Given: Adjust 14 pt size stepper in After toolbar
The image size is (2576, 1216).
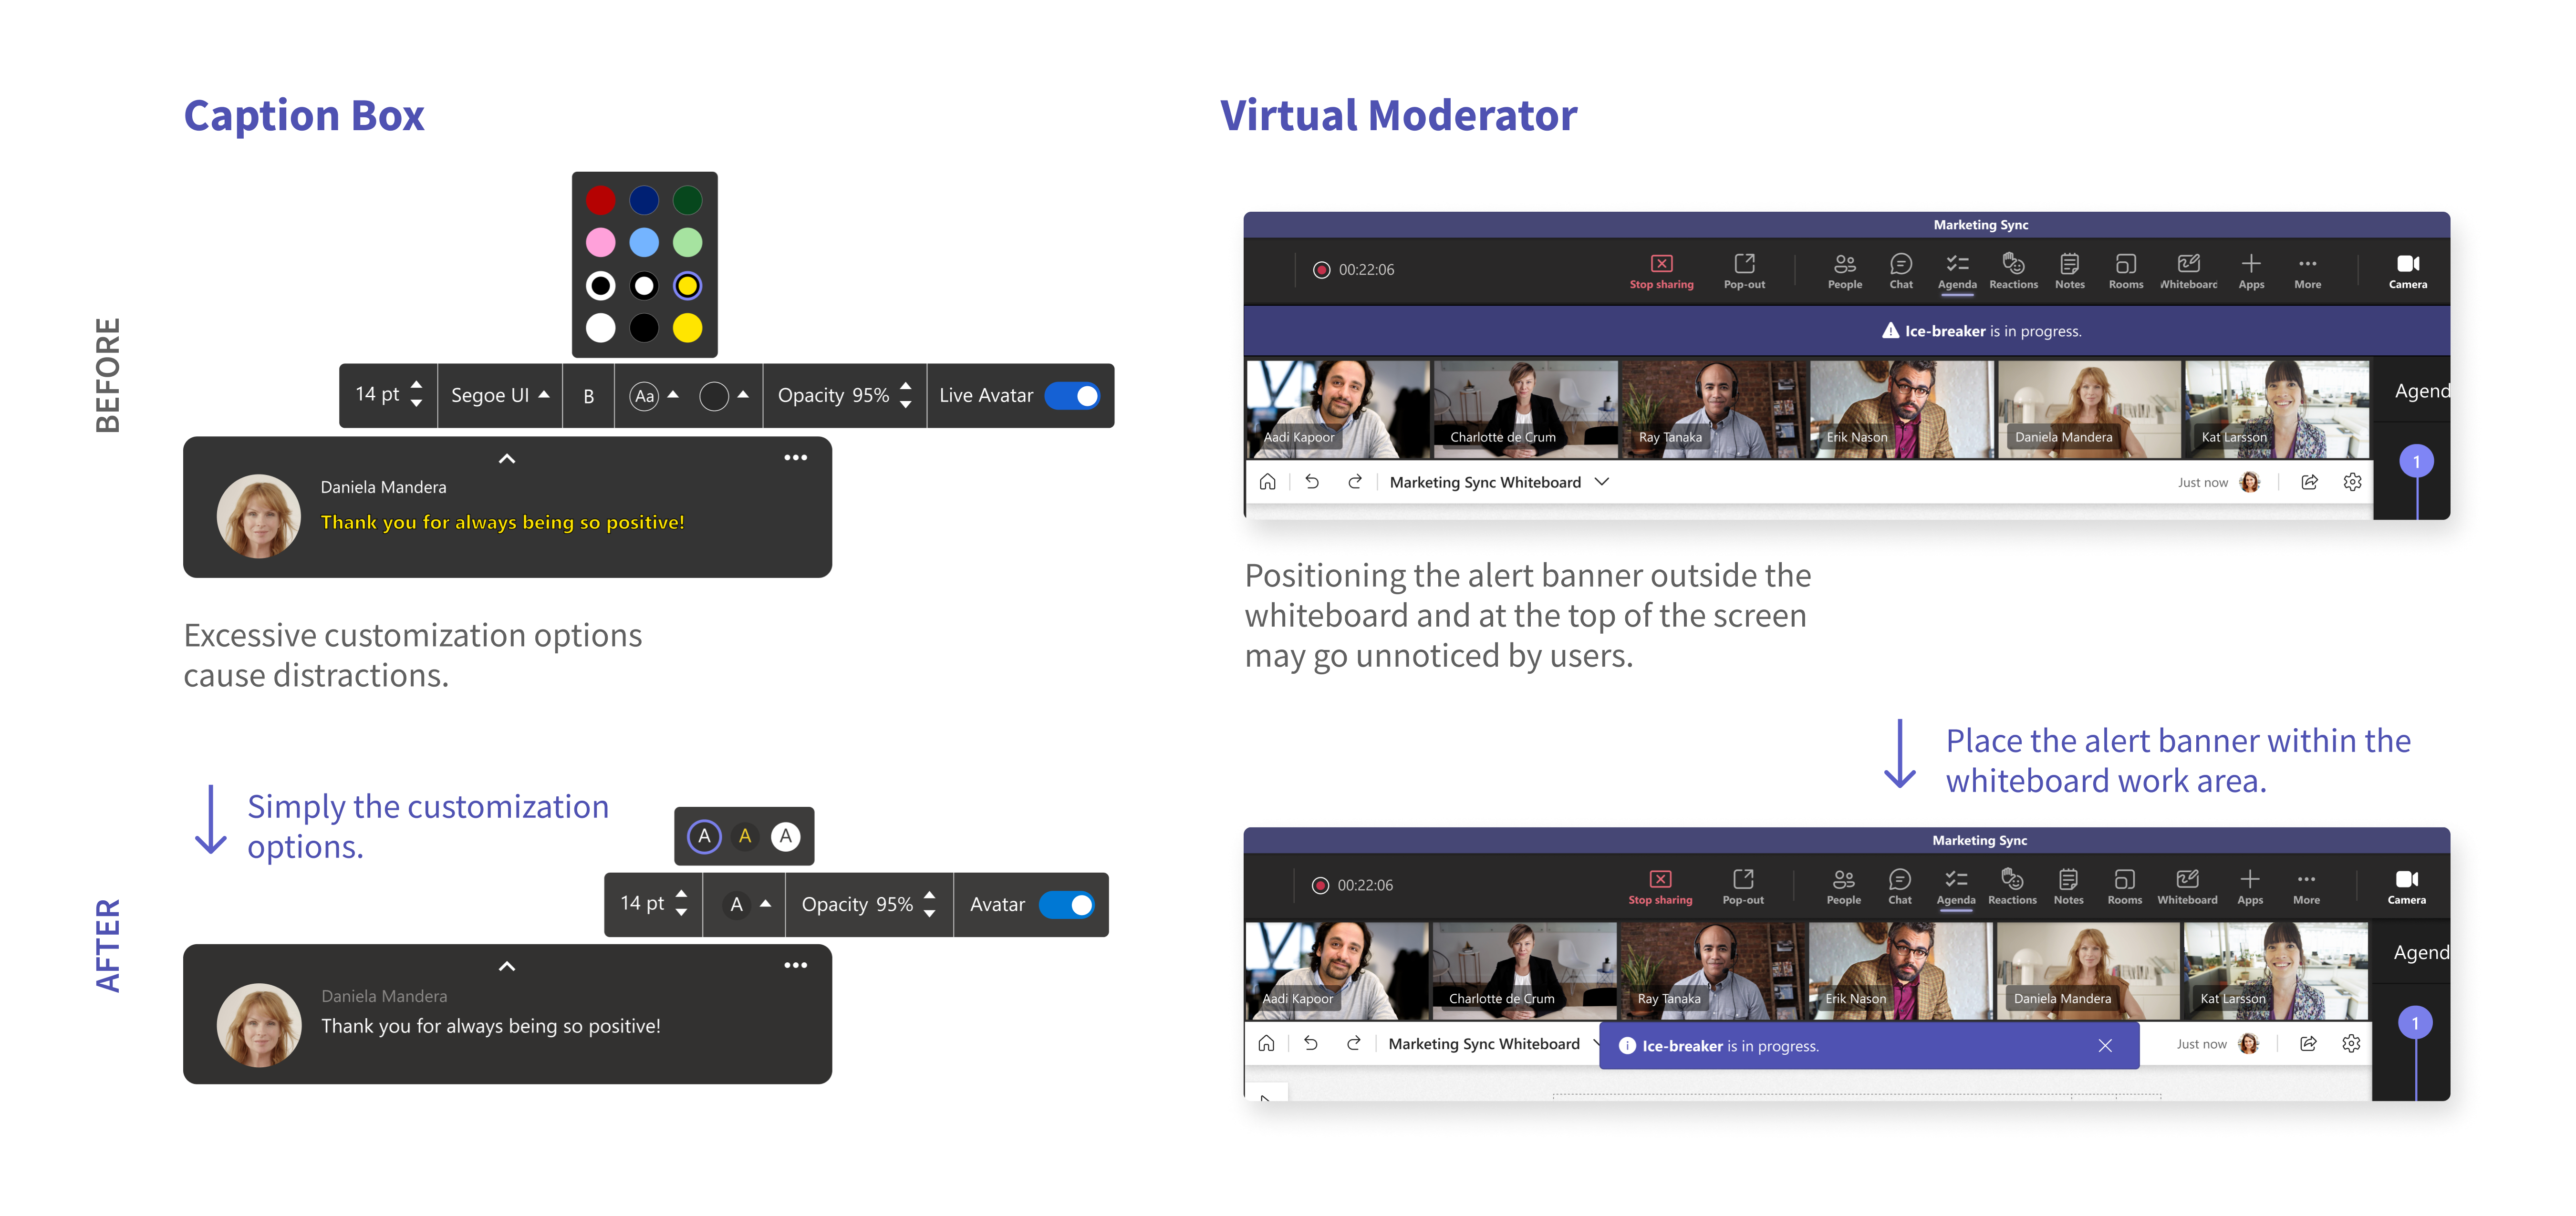Looking at the screenshot, I should [681, 904].
